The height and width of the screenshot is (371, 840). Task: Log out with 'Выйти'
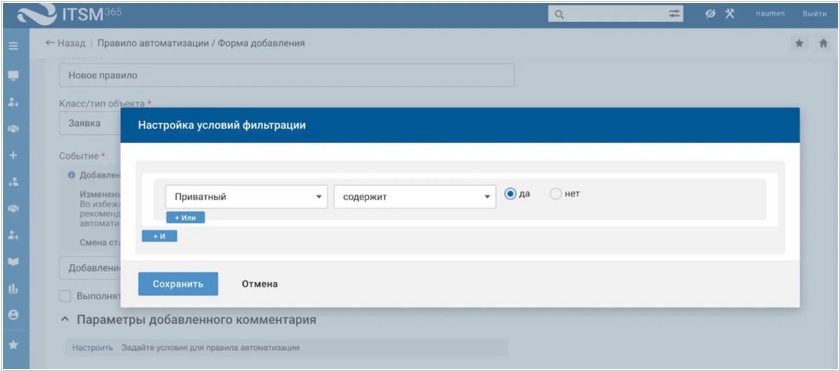[x=814, y=14]
